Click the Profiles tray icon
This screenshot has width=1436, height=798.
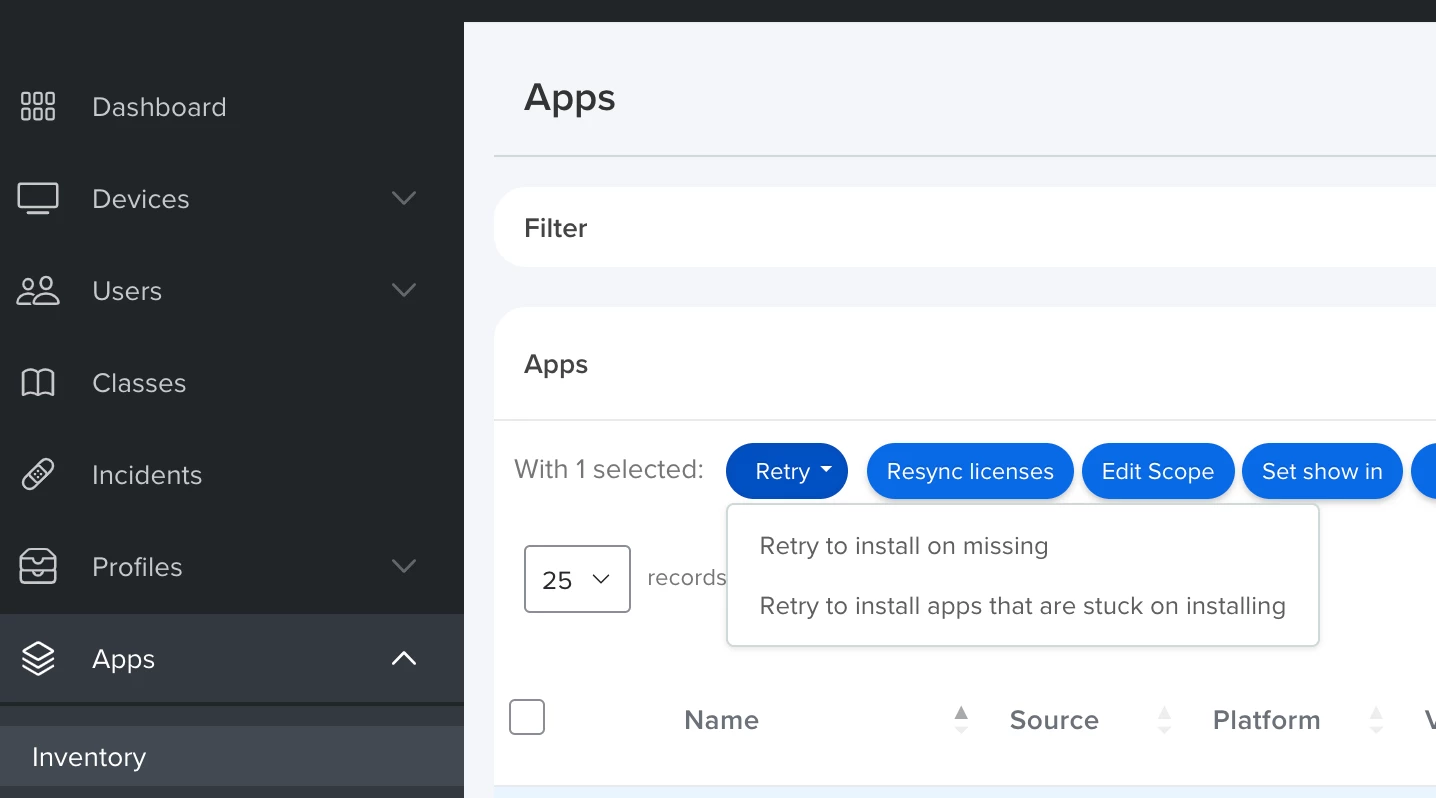click(x=38, y=566)
